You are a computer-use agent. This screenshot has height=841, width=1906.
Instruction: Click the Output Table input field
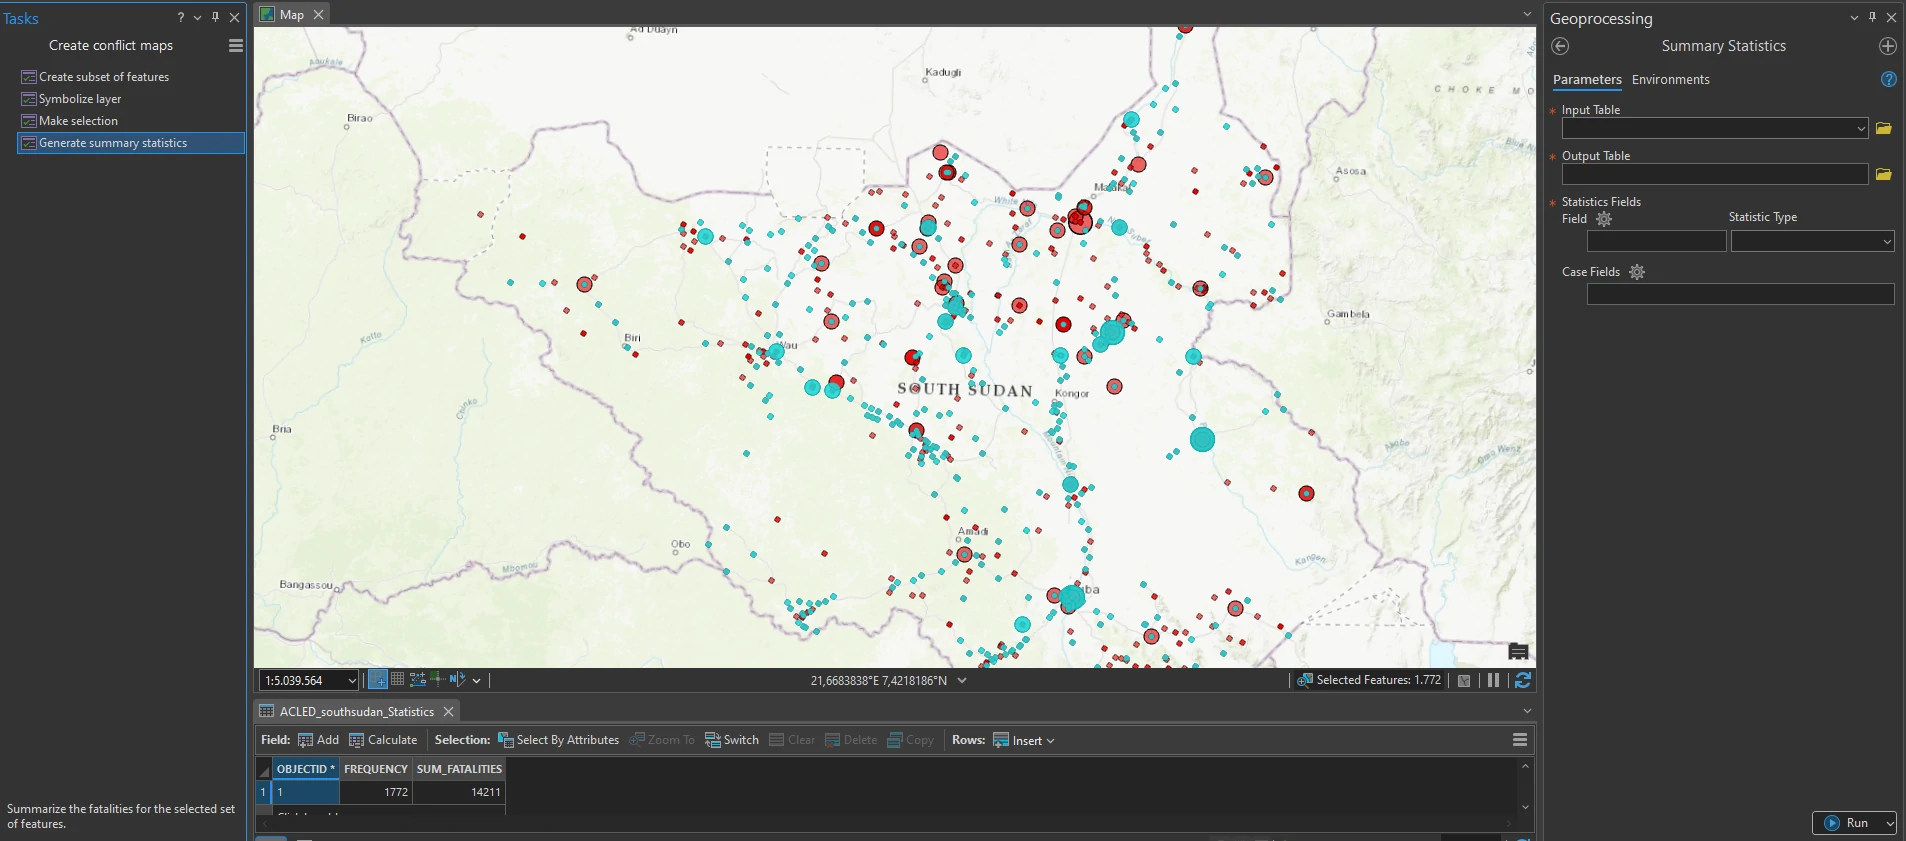pyautogui.click(x=1714, y=174)
